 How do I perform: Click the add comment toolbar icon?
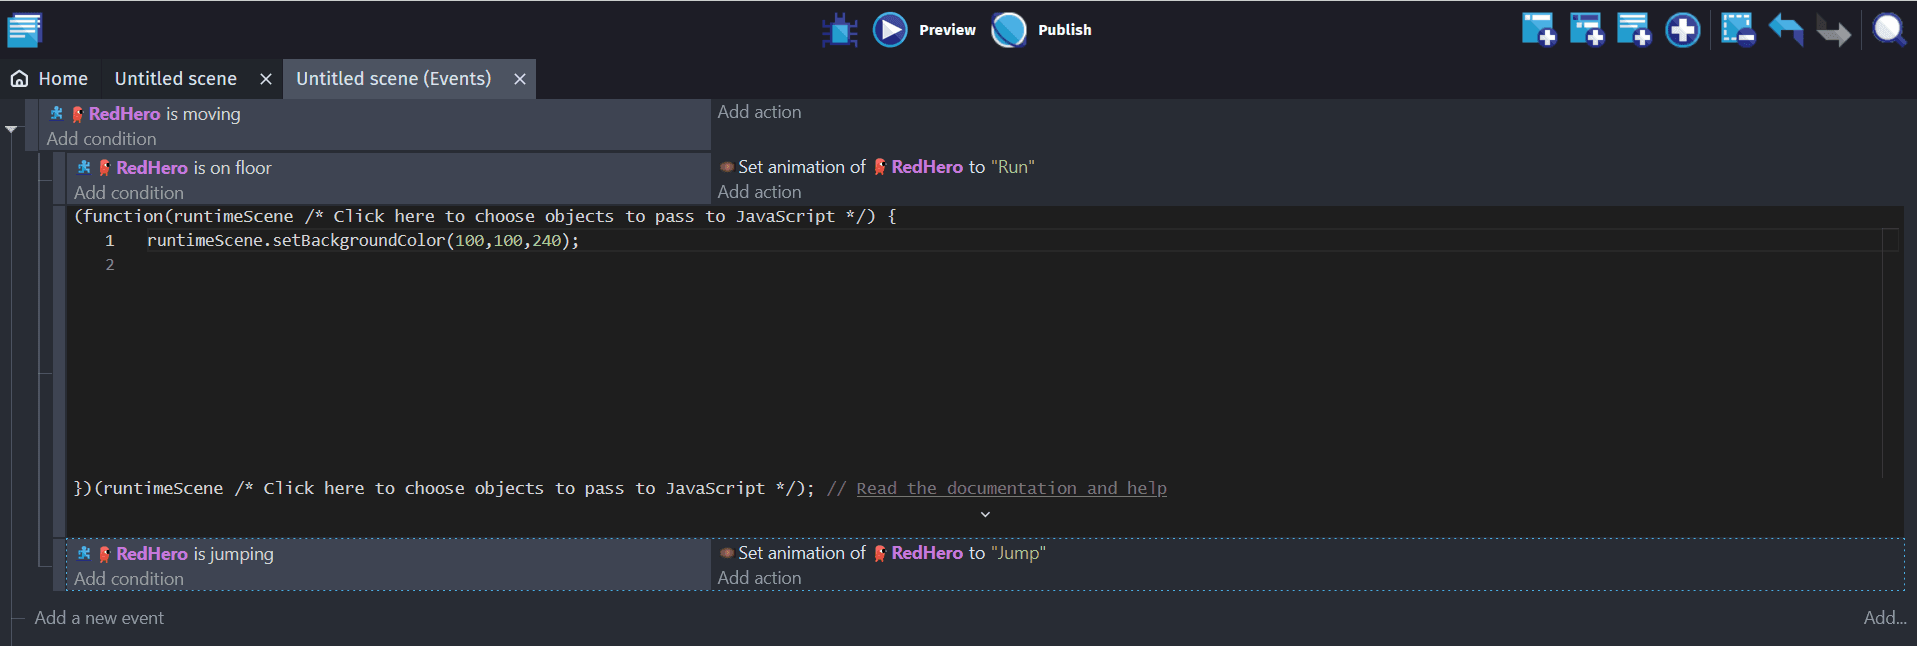[x=1634, y=30]
